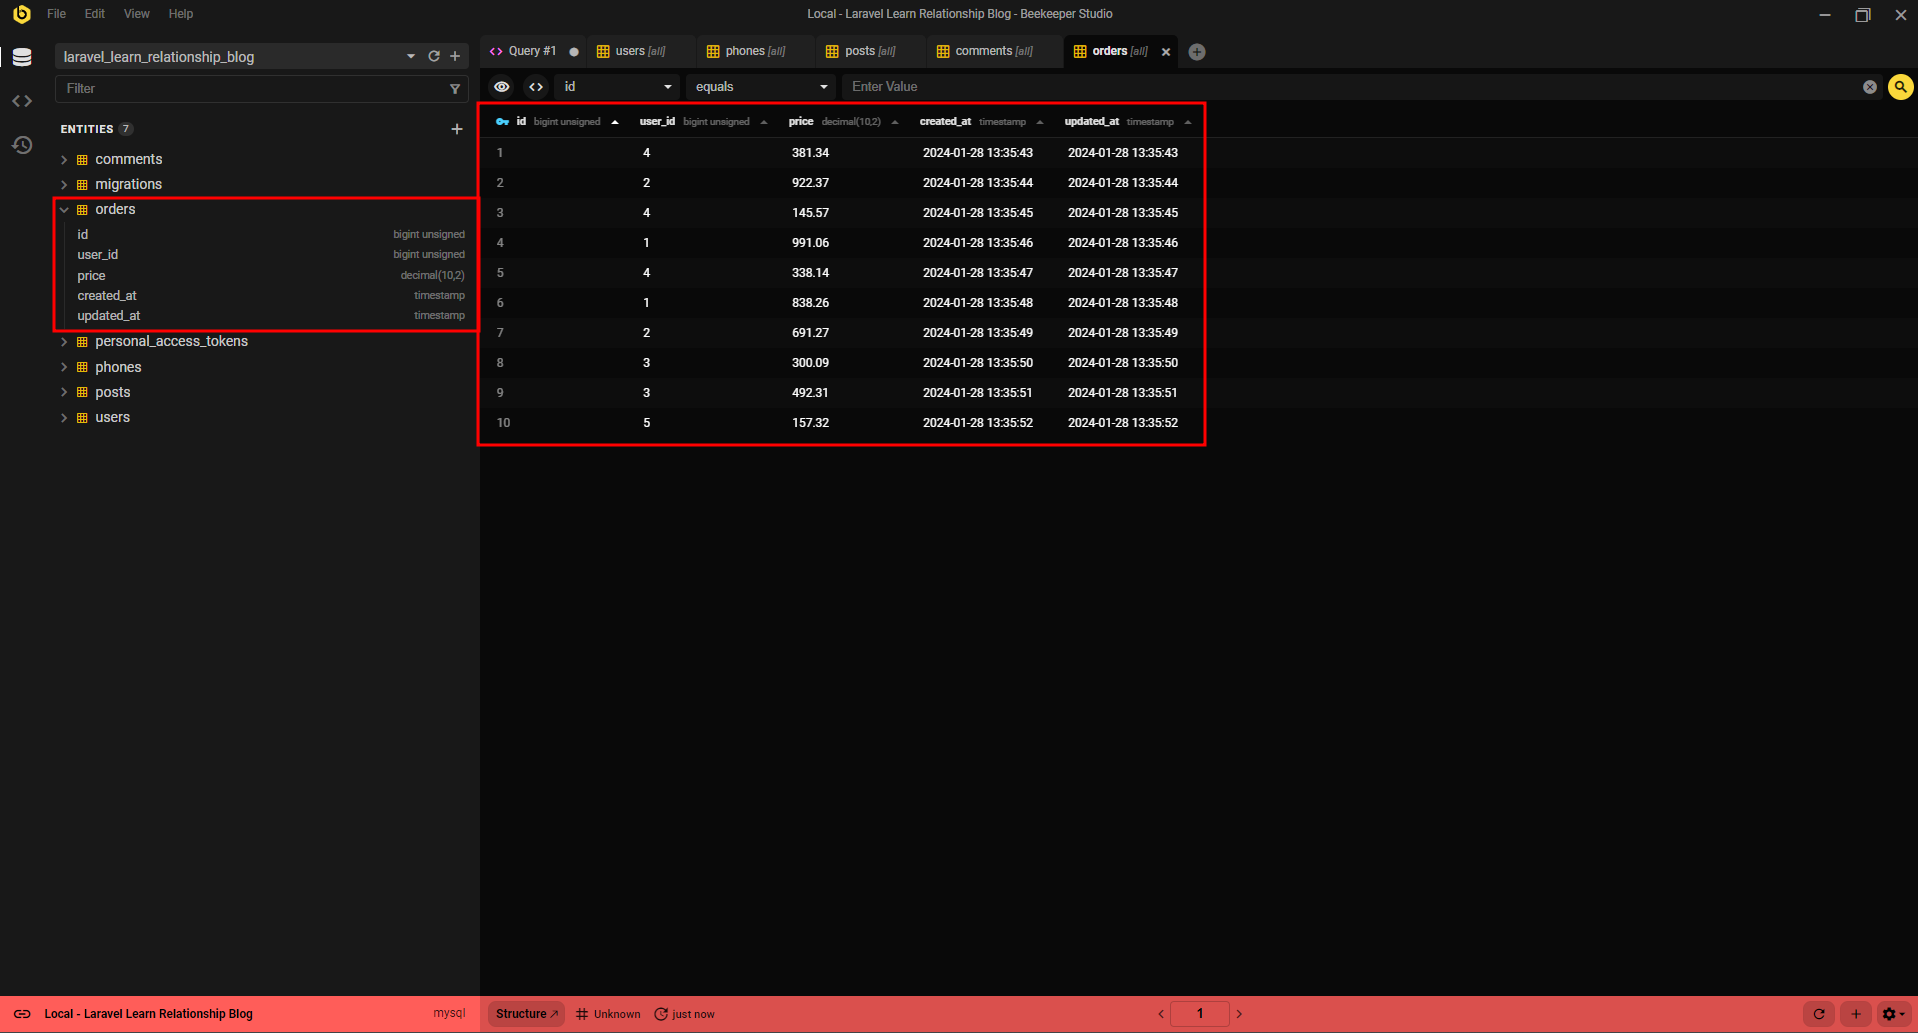
Task: Click the Structure button in status bar
Action: pos(524,1013)
